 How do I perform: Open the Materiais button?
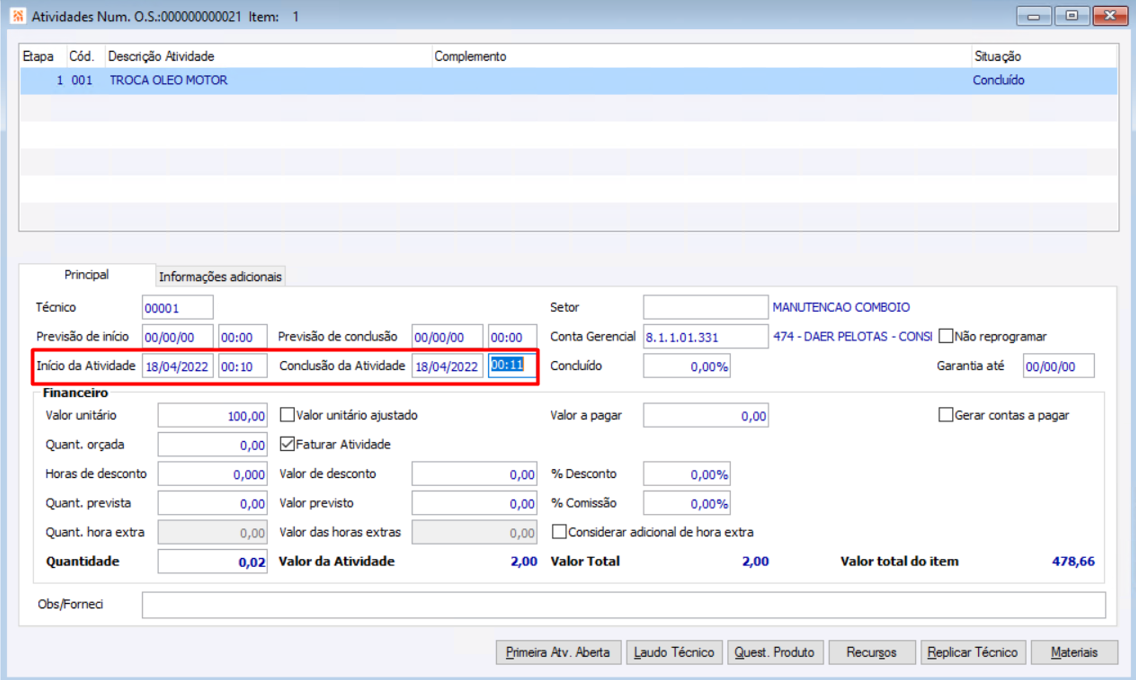[1074, 652]
